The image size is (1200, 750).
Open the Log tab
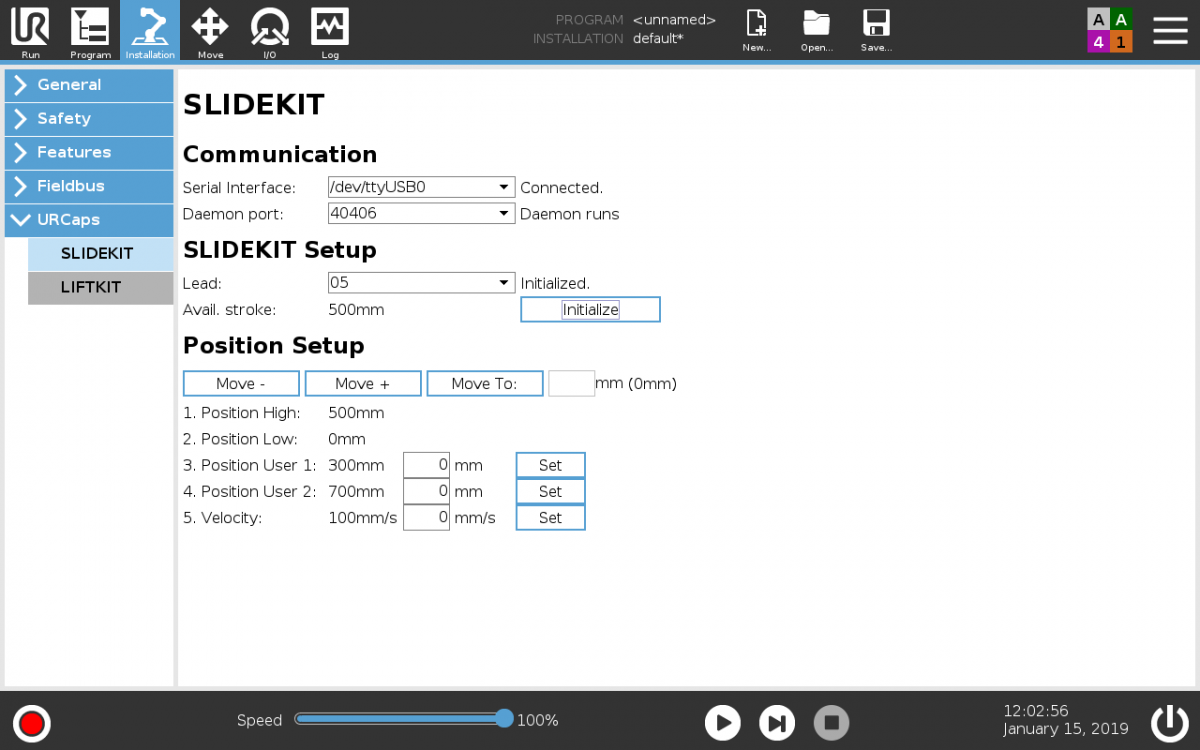pos(330,31)
